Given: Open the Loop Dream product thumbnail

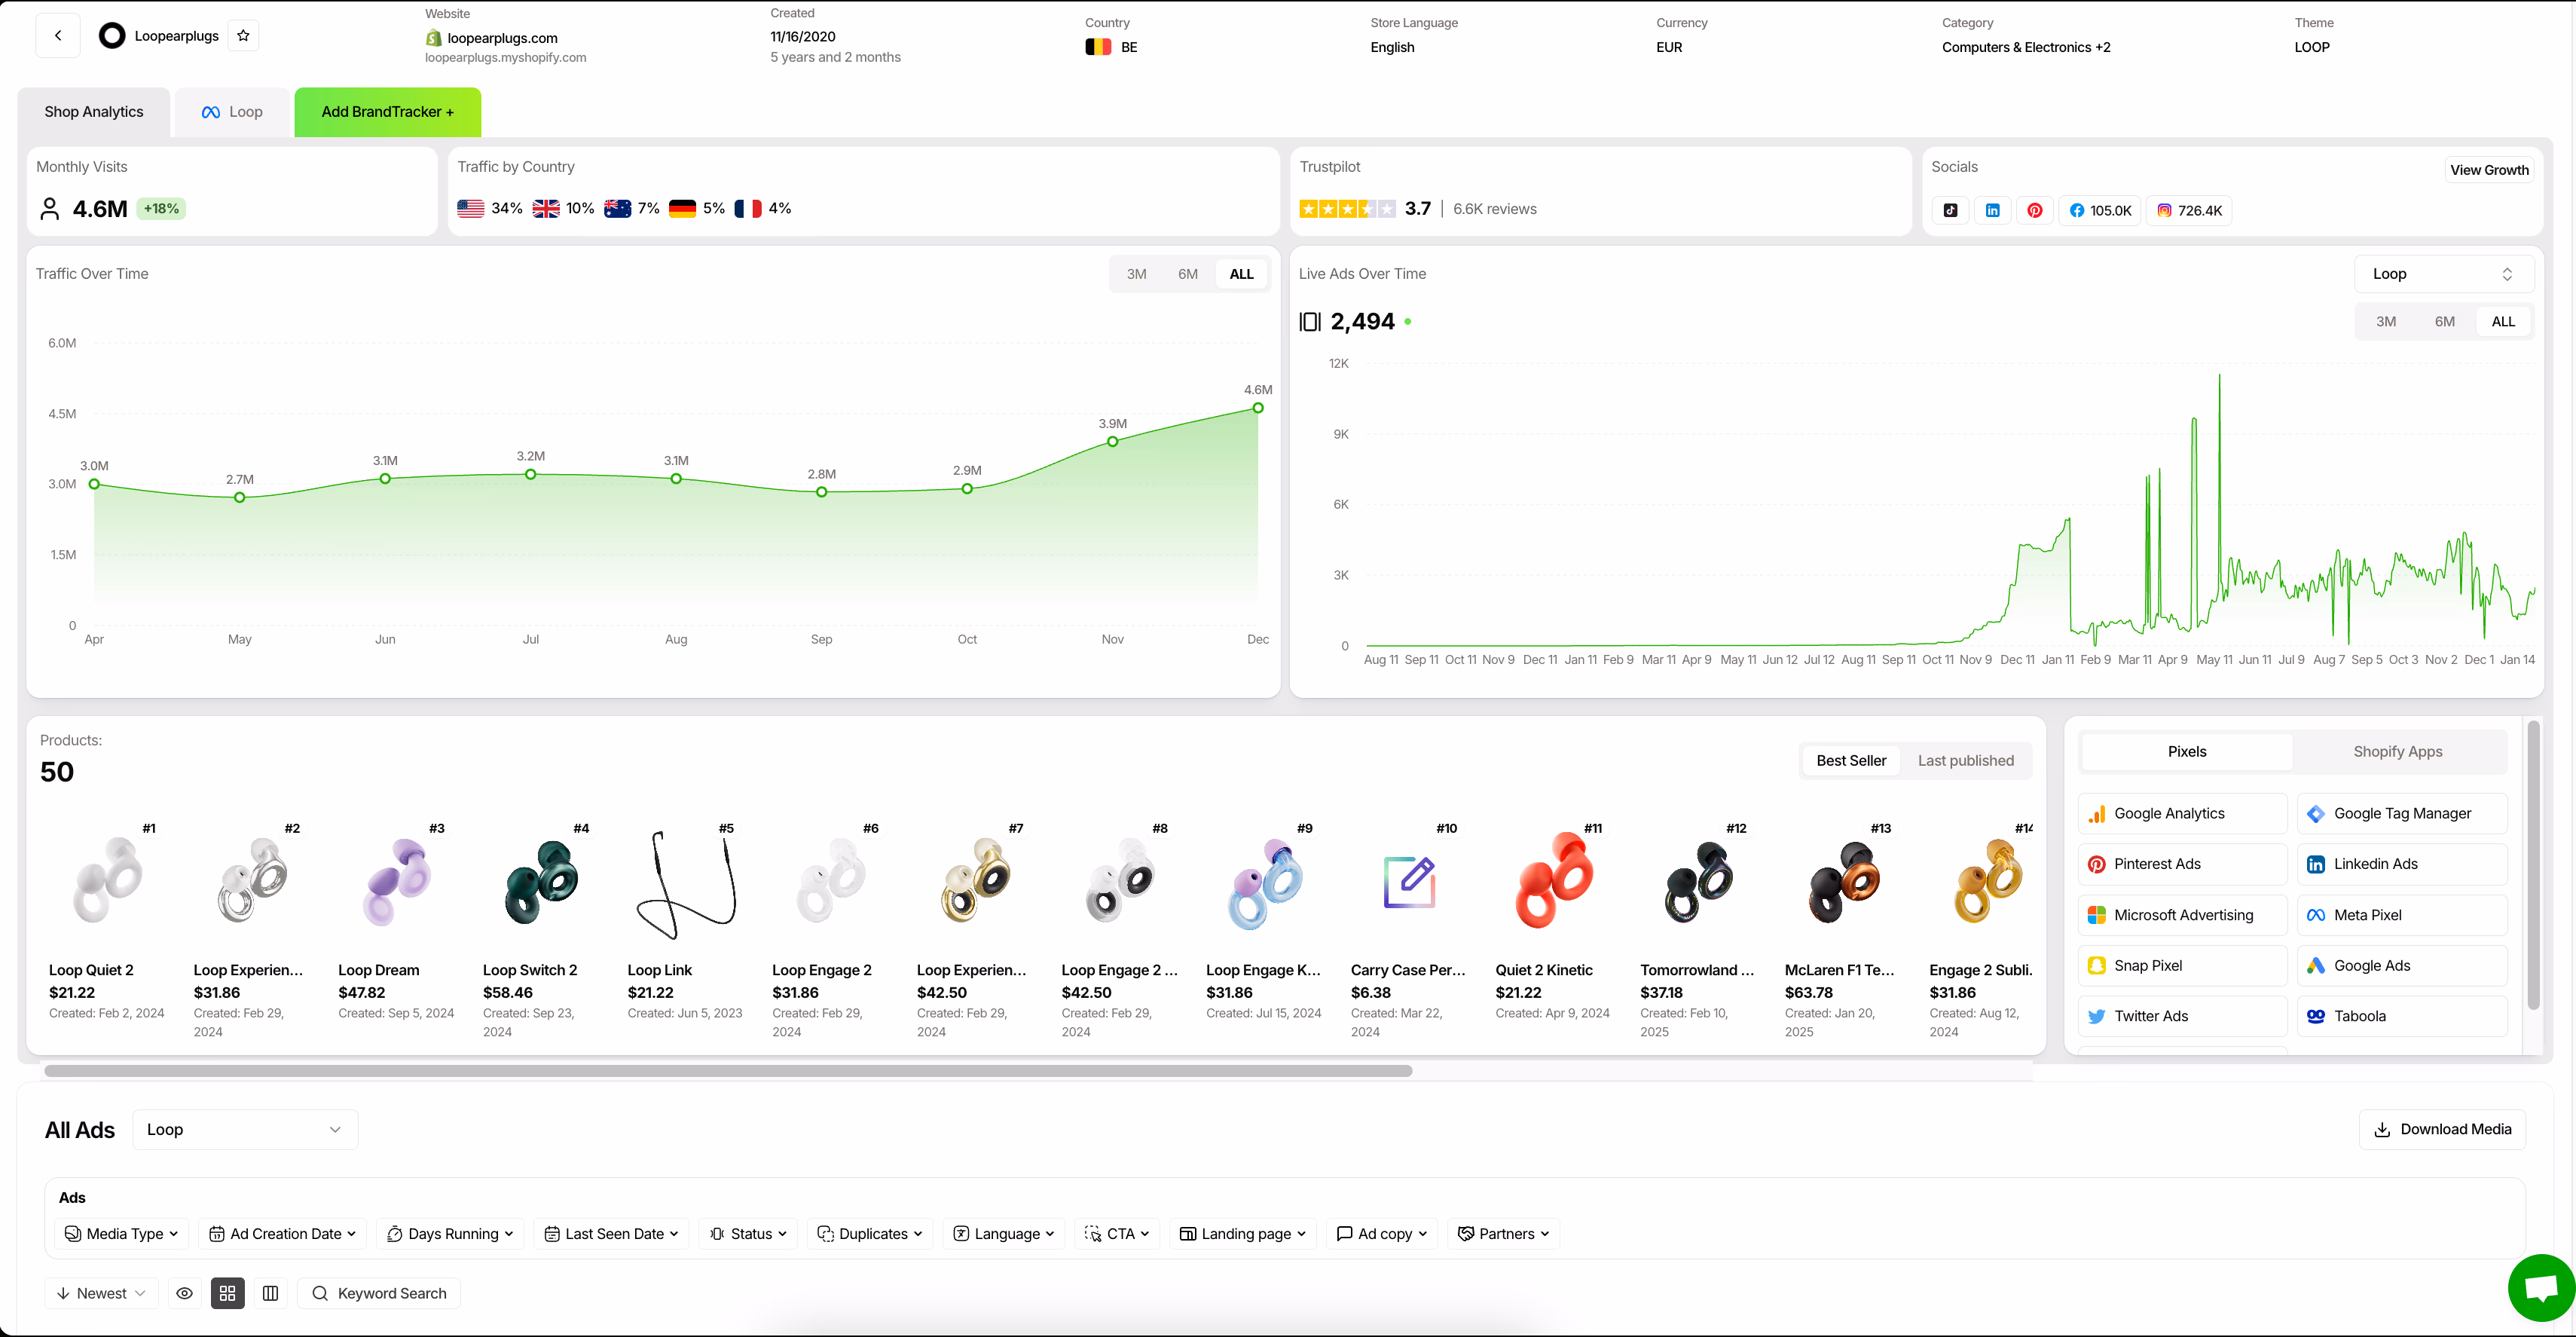Looking at the screenshot, I should [x=397, y=880].
